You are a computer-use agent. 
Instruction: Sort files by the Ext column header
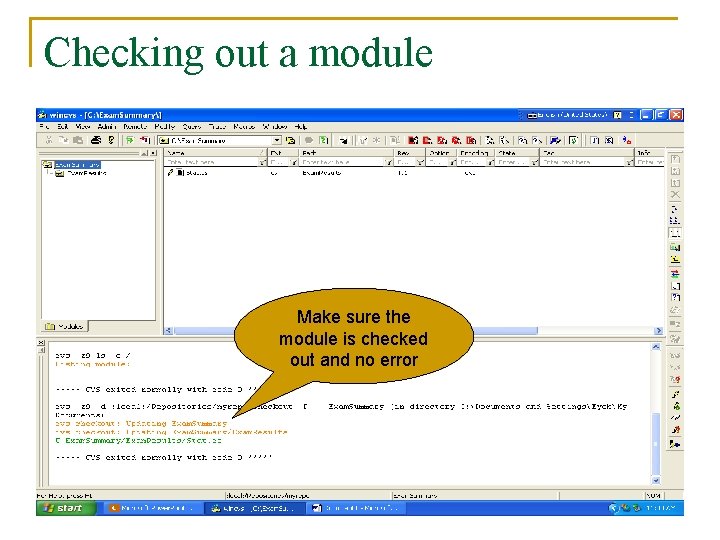(x=284, y=152)
